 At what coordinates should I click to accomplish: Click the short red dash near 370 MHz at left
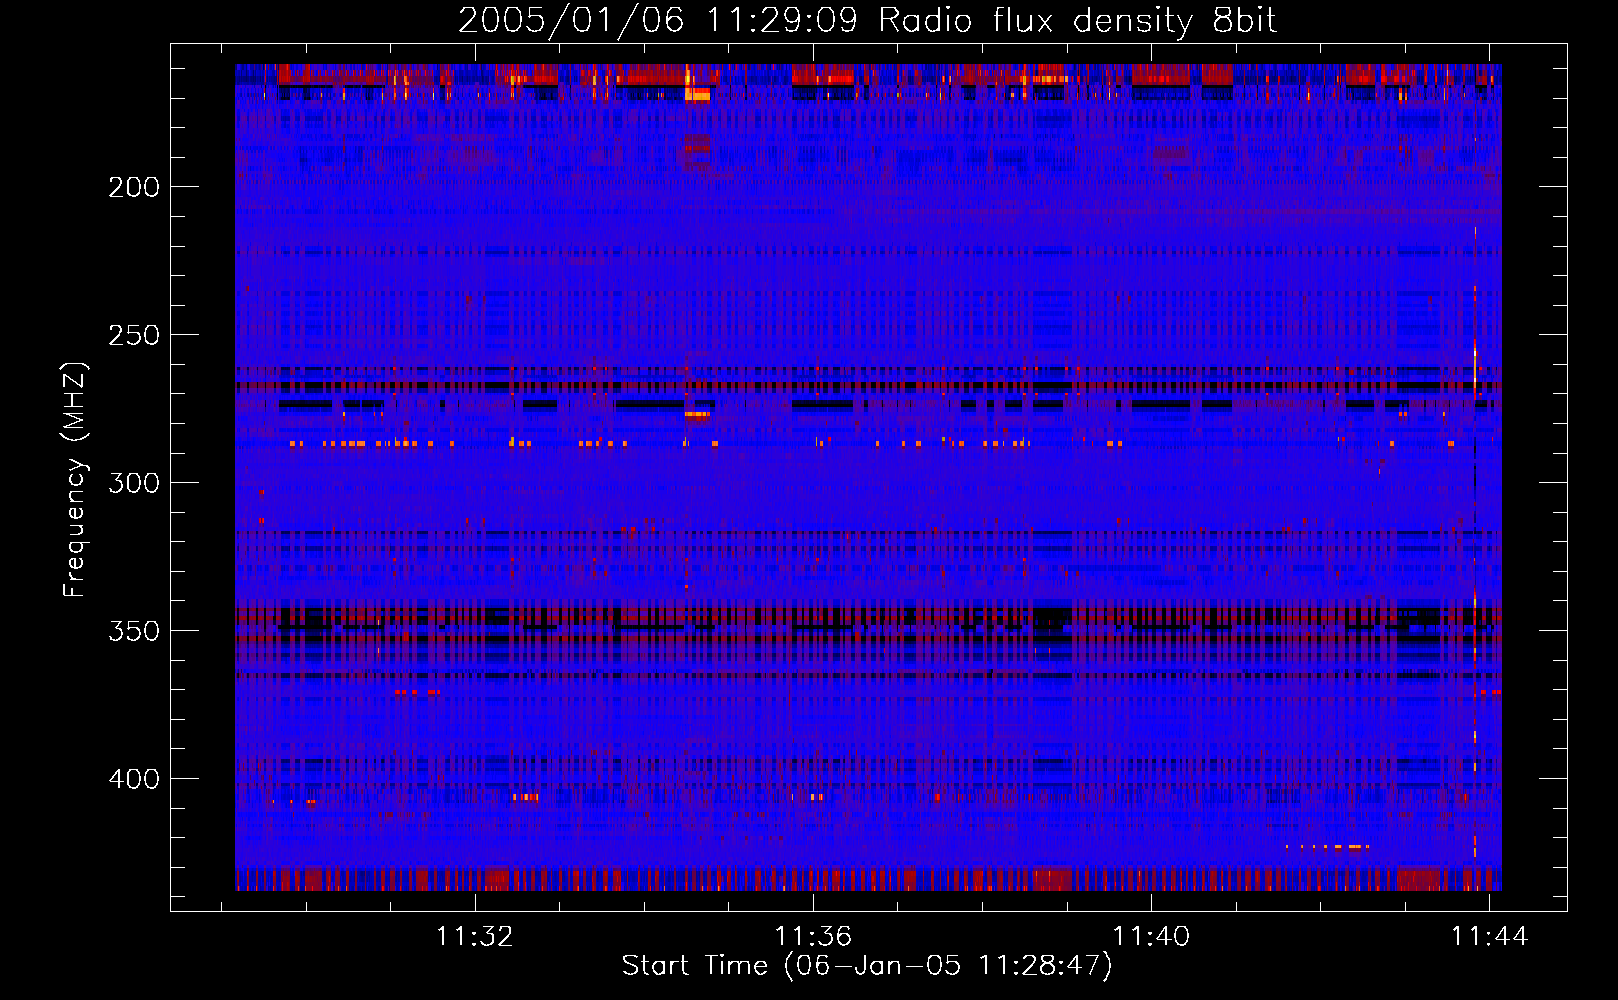tap(416, 691)
